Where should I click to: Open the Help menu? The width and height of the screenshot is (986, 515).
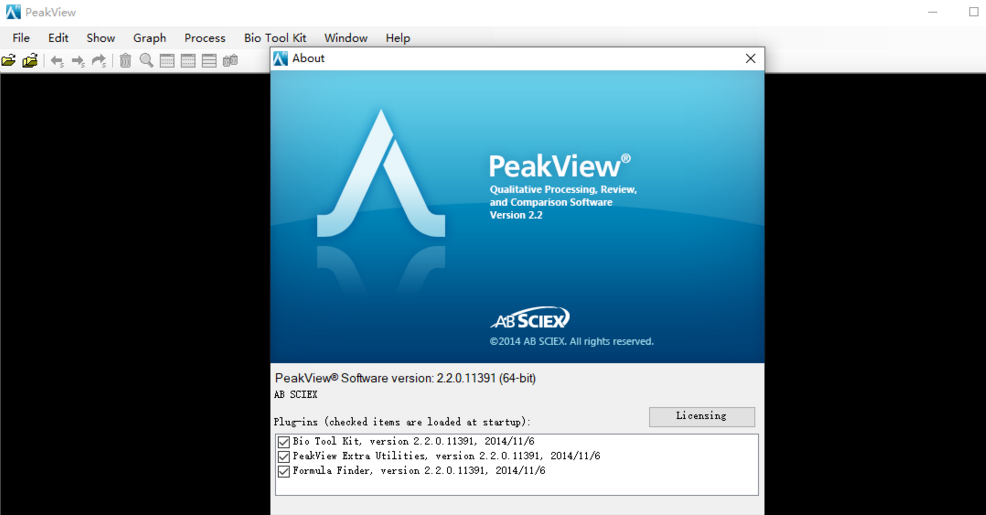[398, 38]
